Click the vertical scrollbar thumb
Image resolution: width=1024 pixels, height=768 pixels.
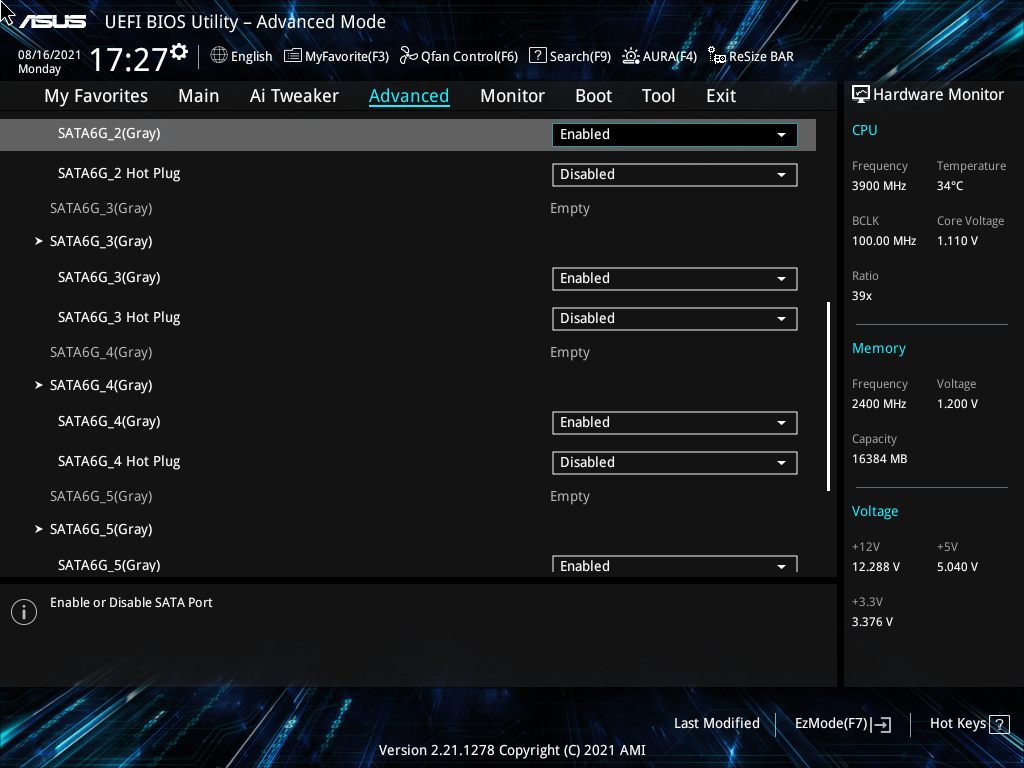click(829, 396)
